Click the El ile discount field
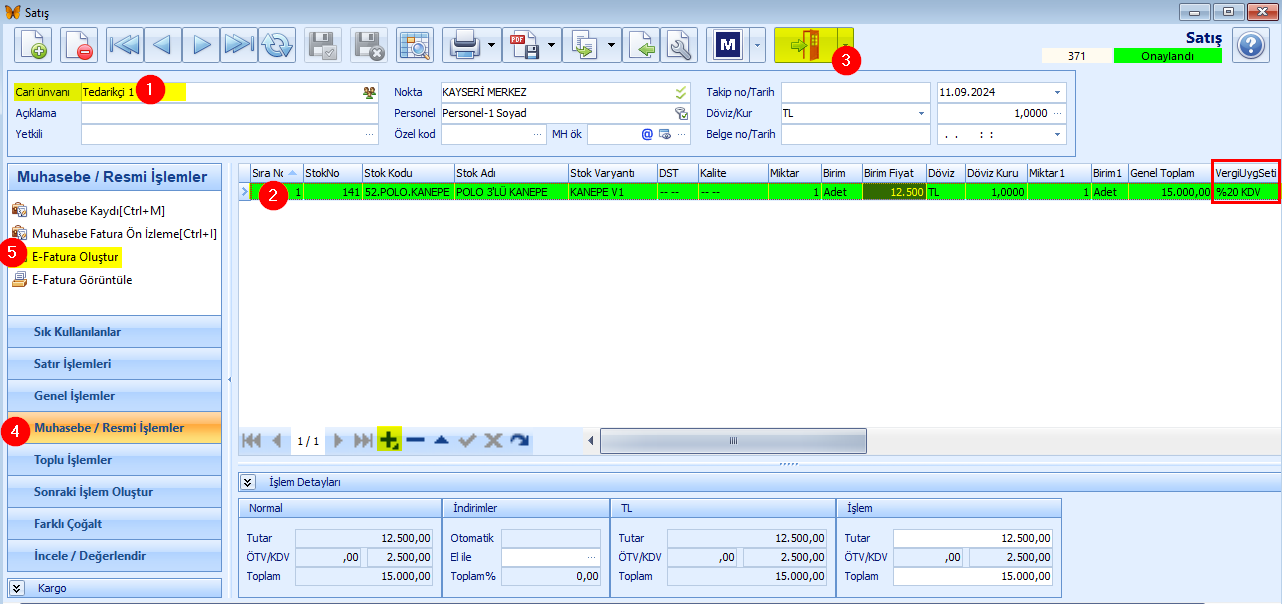 pos(550,557)
